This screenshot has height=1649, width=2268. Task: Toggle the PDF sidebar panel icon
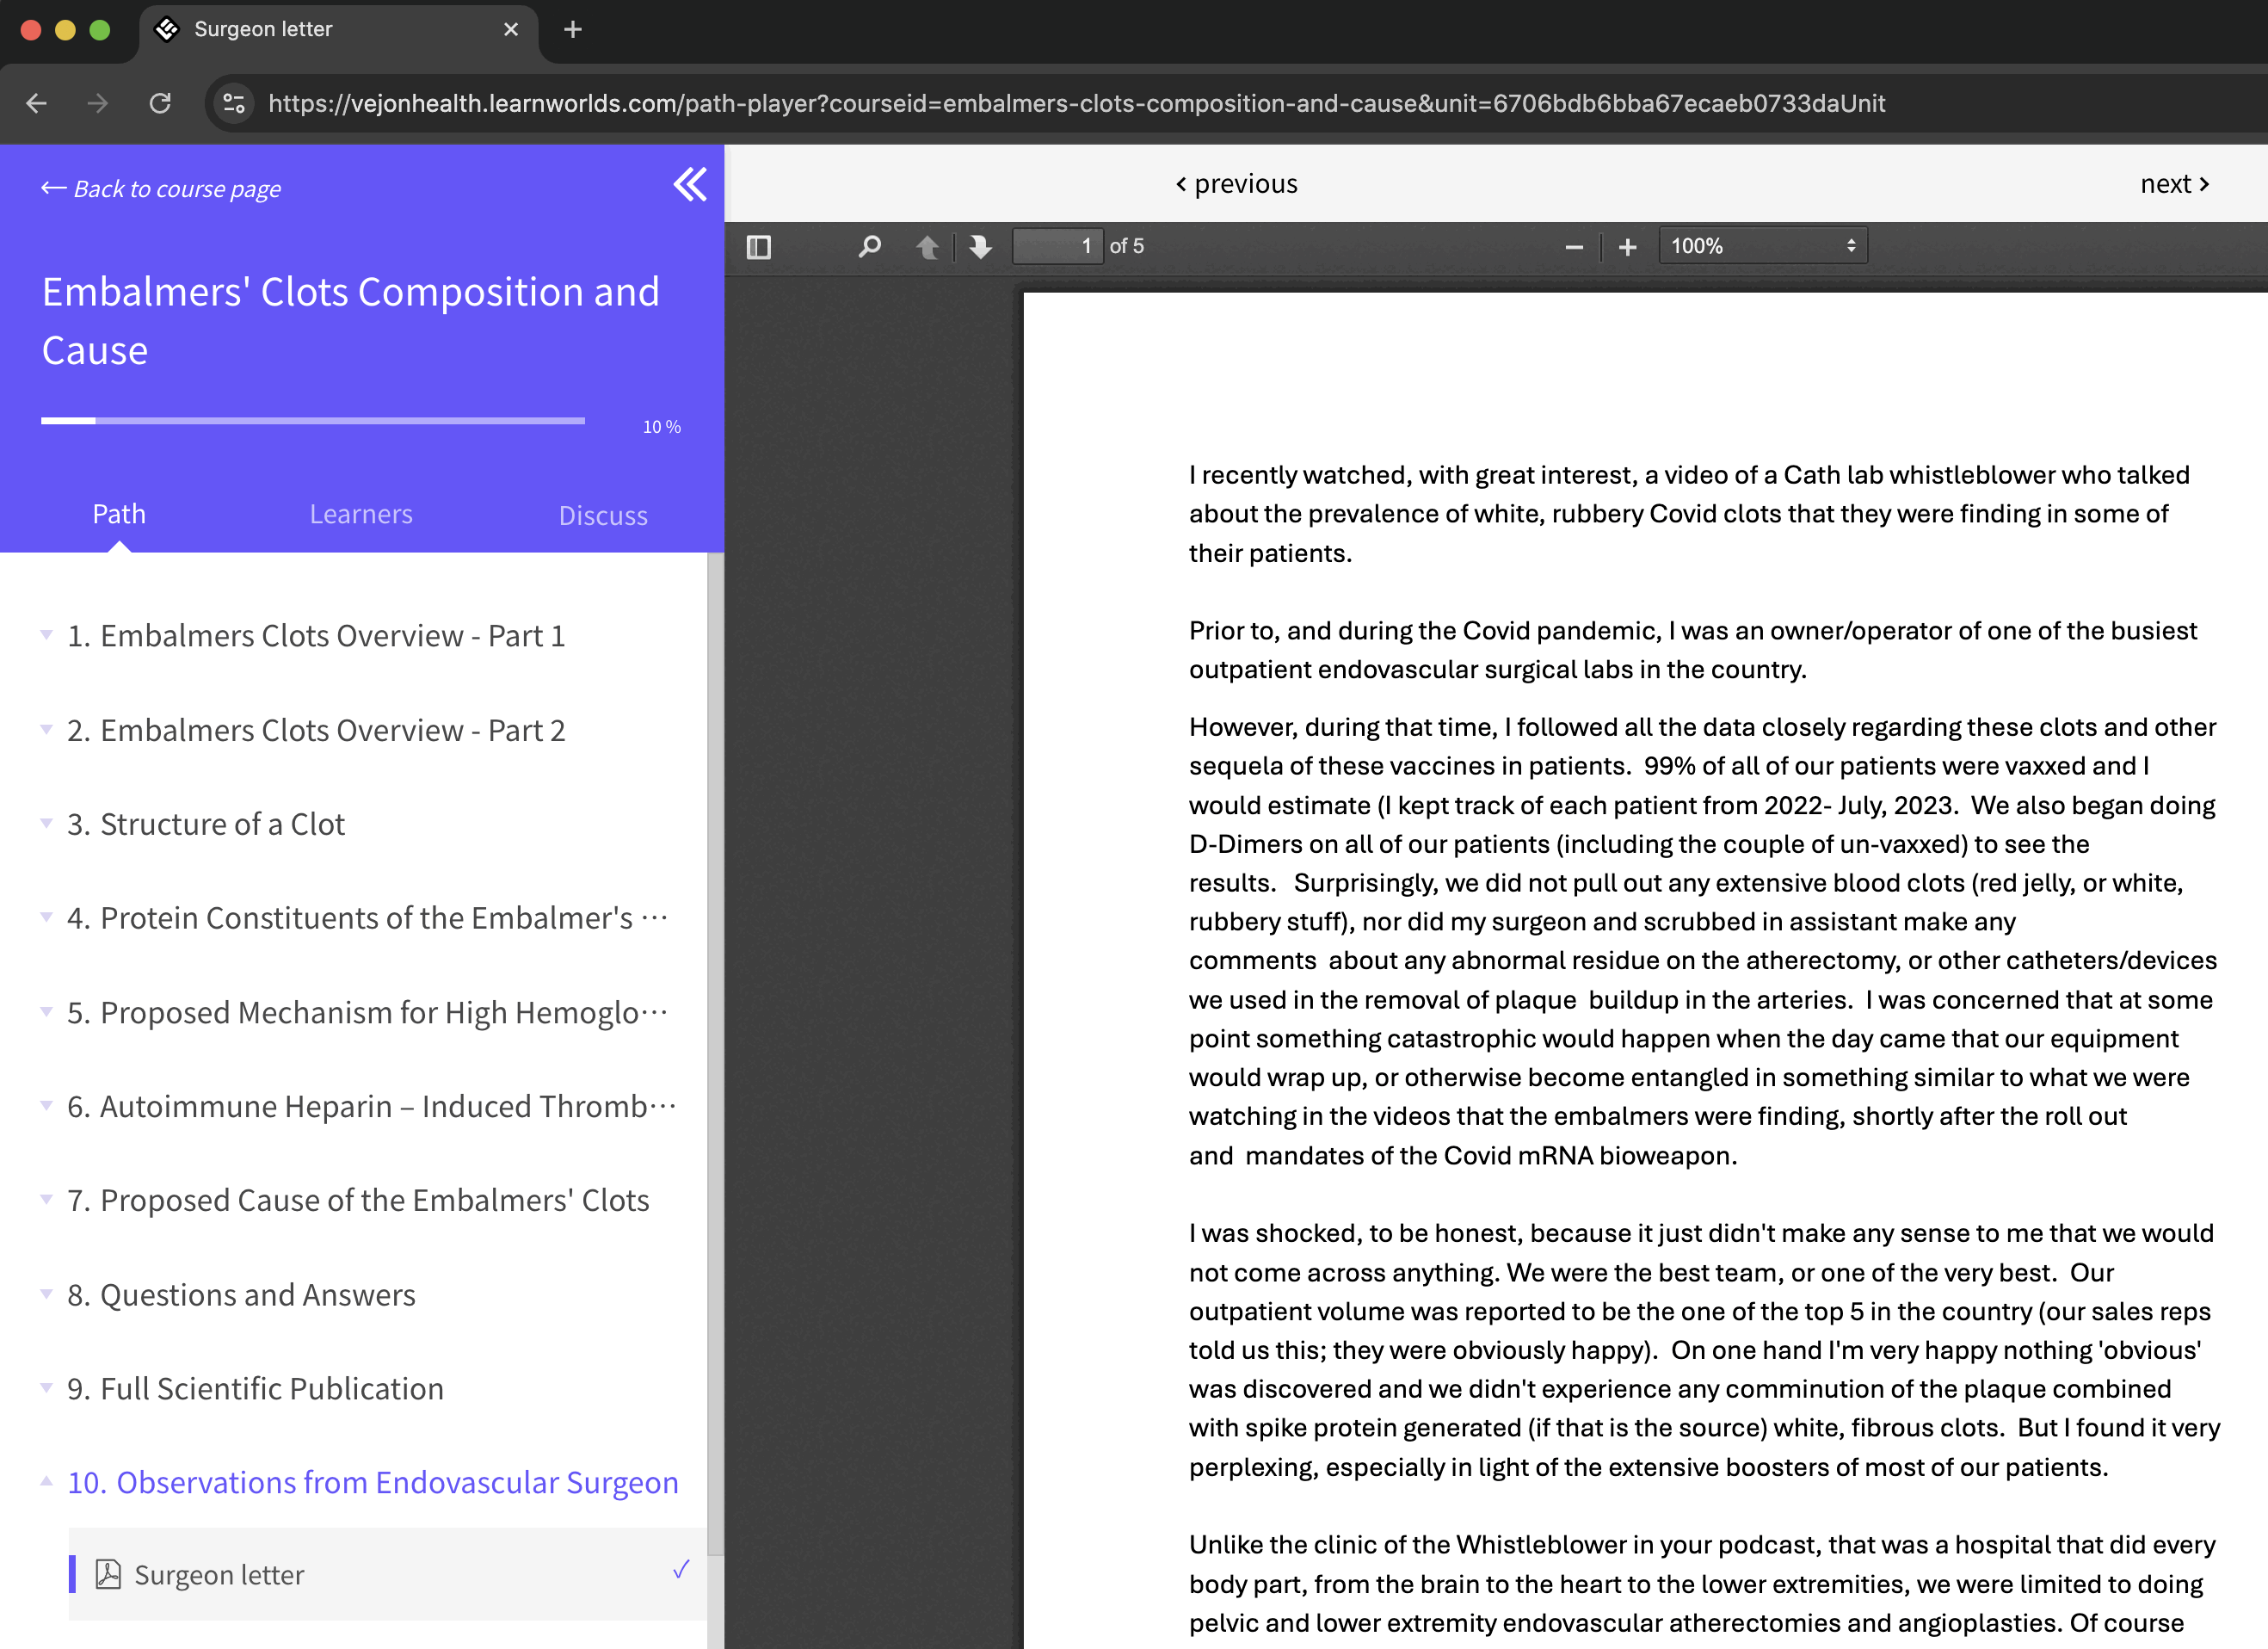click(x=759, y=246)
